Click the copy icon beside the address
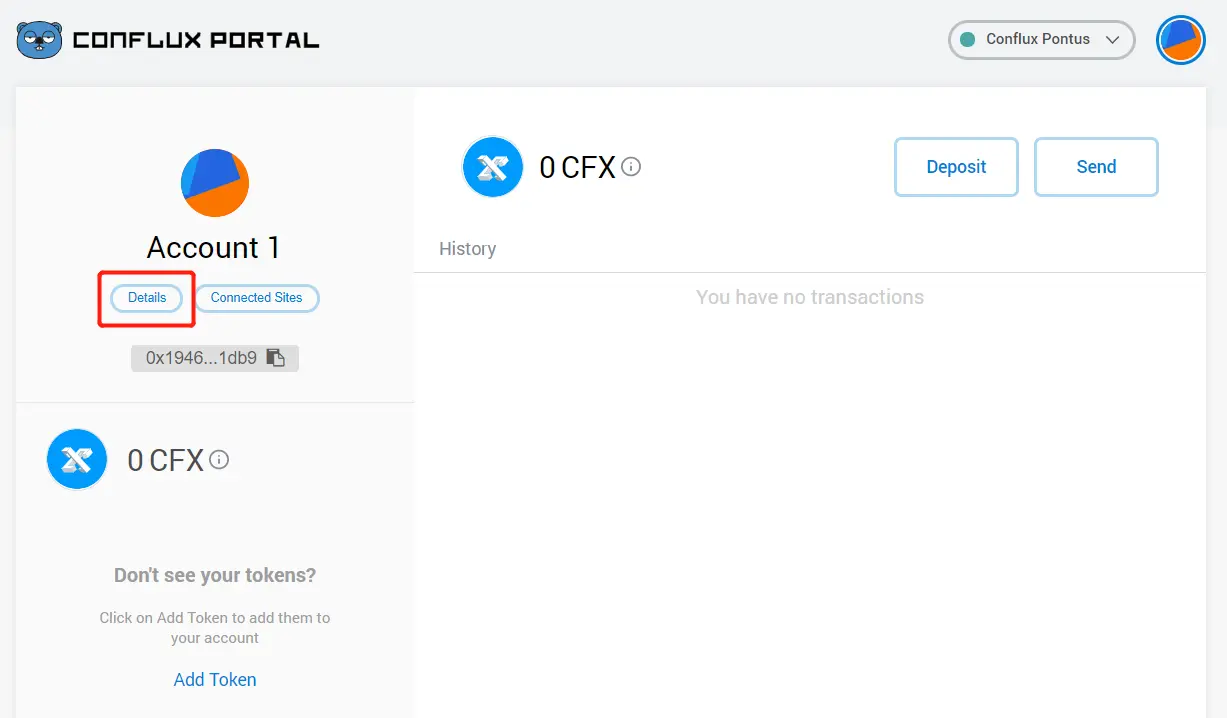This screenshot has height=718, width=1227. tap(276, 358)
